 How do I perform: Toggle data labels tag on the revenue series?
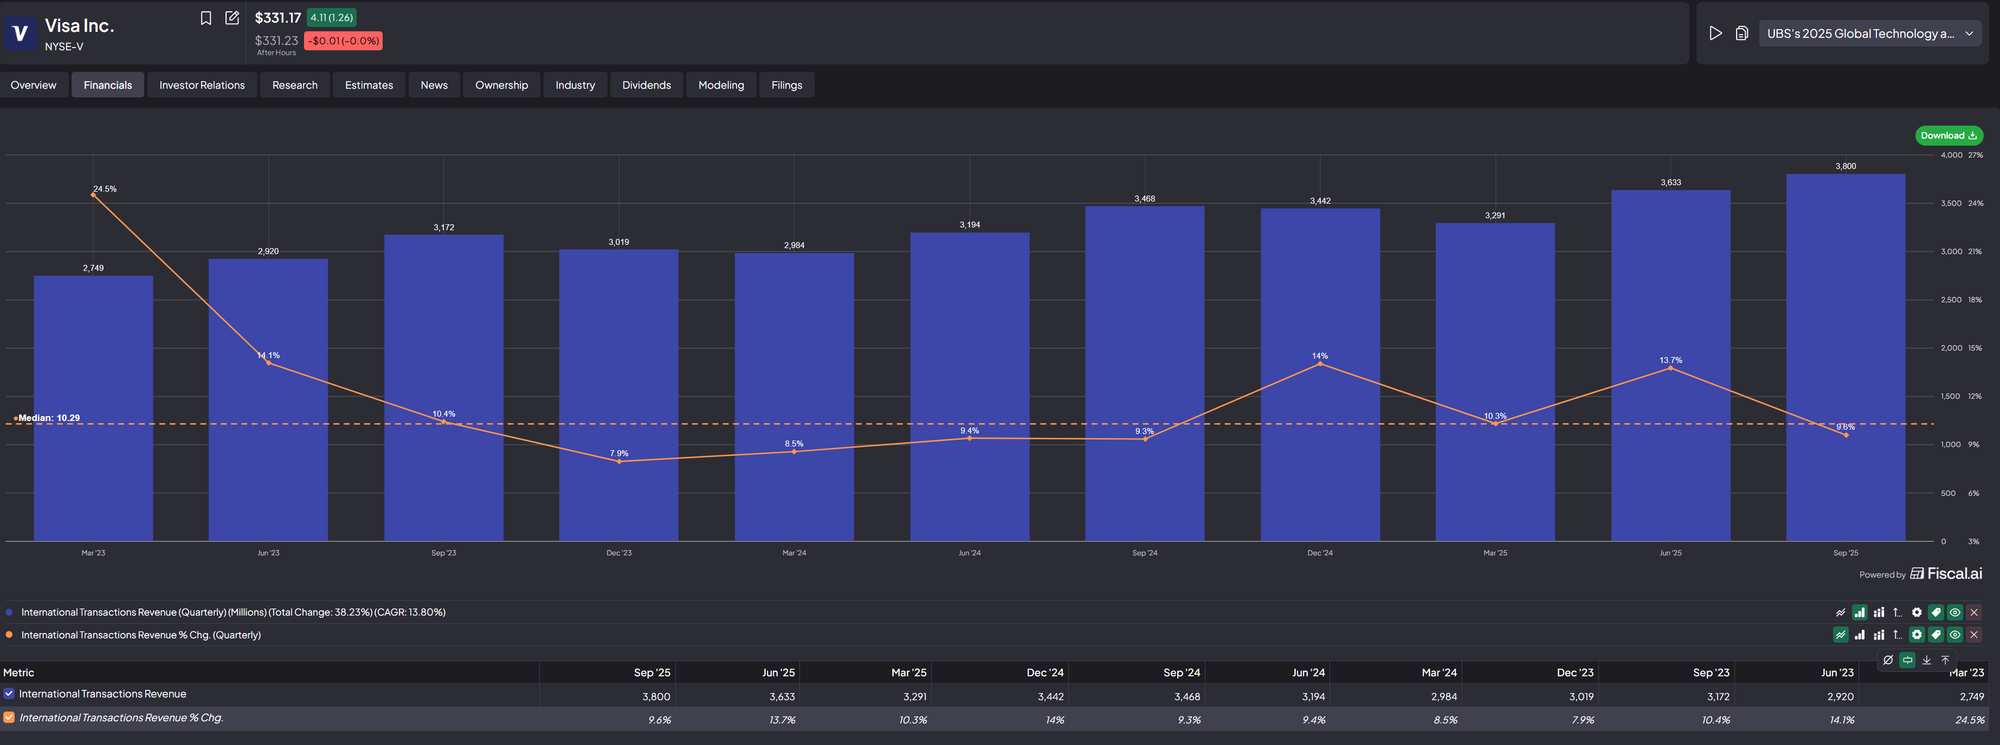[1935, 612]
